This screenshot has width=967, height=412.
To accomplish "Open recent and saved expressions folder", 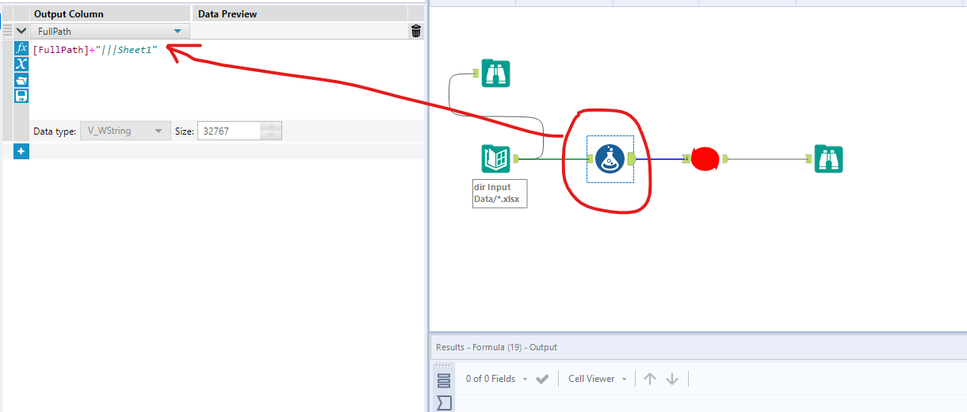I will 22,80.
